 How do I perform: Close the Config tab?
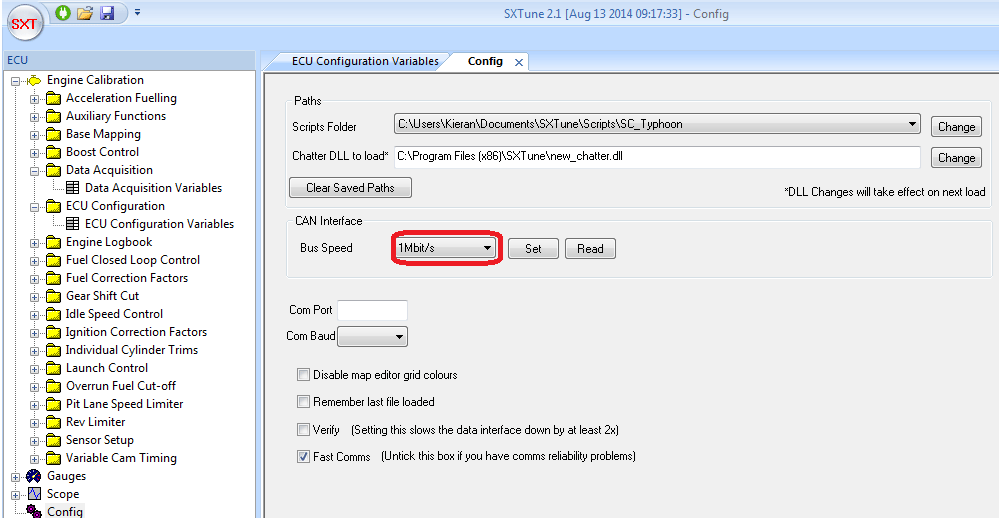[x=519, y=62]
